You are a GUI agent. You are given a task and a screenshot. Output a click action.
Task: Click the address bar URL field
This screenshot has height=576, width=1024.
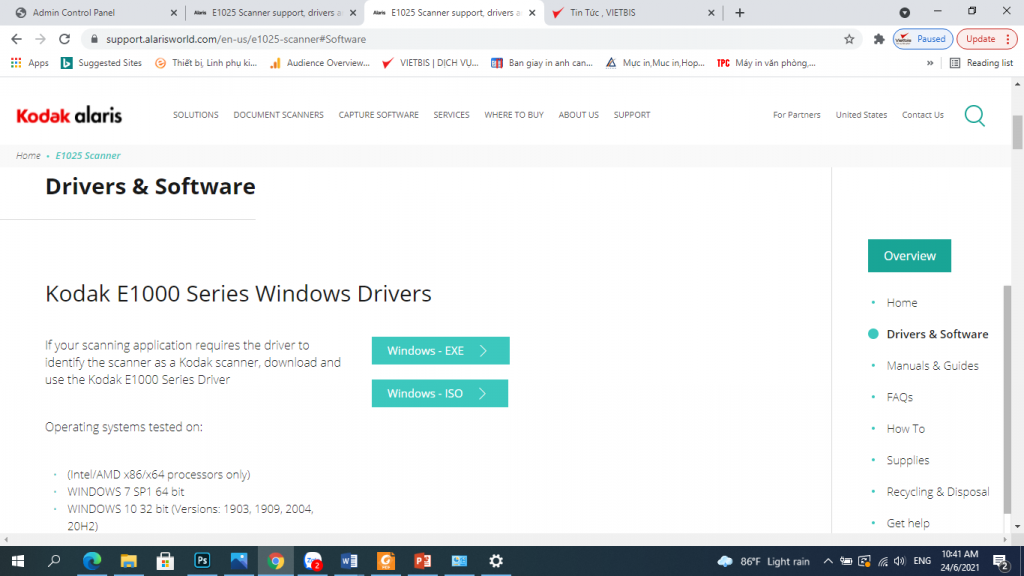point(450,39)
